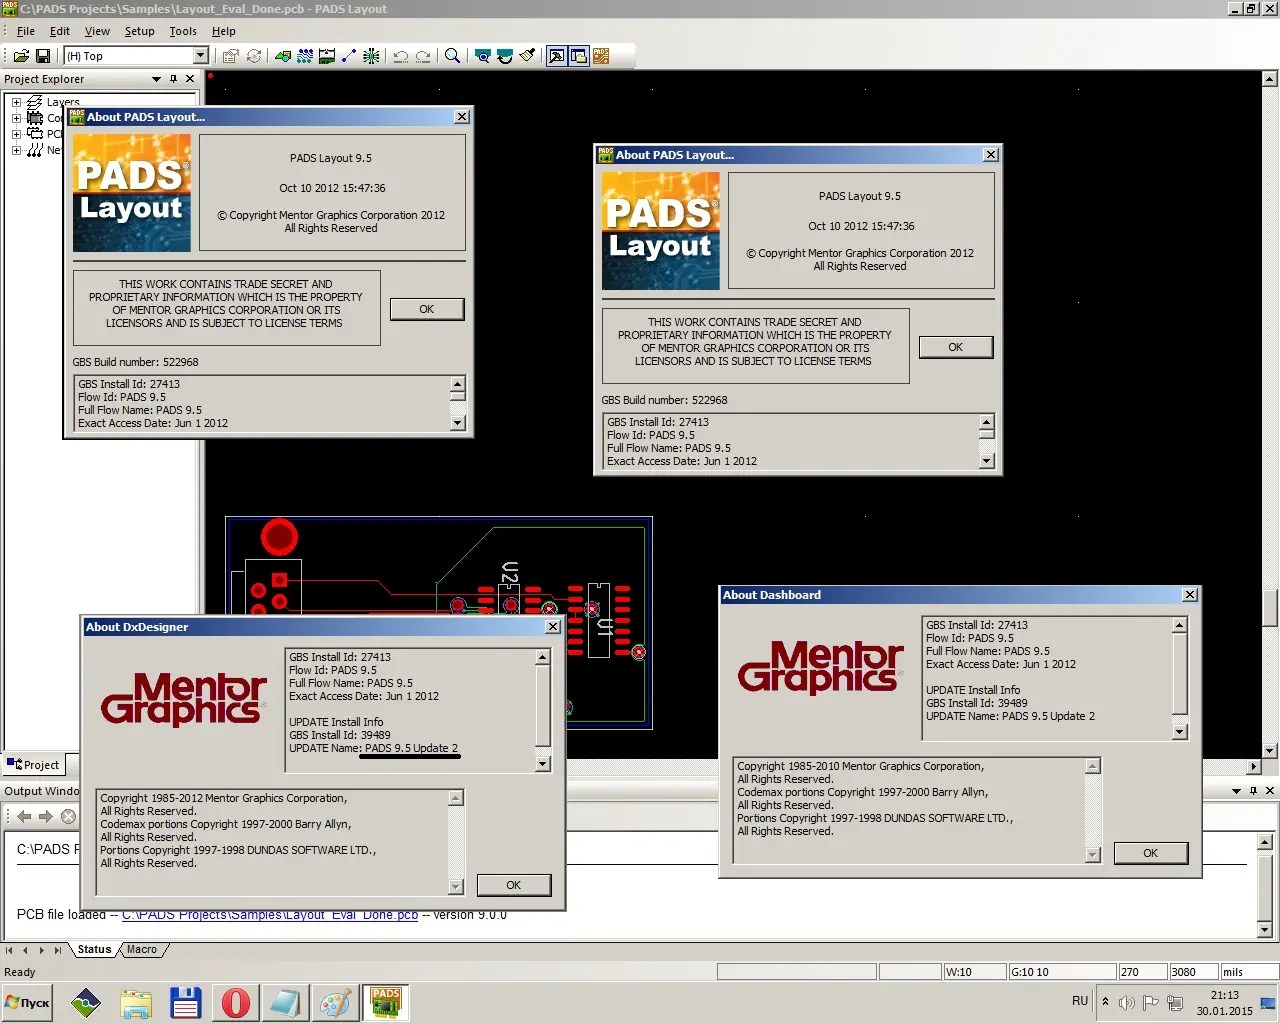The width and height of the screenshot is (1280, 1024).
Task: Click the Undo arrow icon
Action: pyautogui.click(x=400, y=55)
